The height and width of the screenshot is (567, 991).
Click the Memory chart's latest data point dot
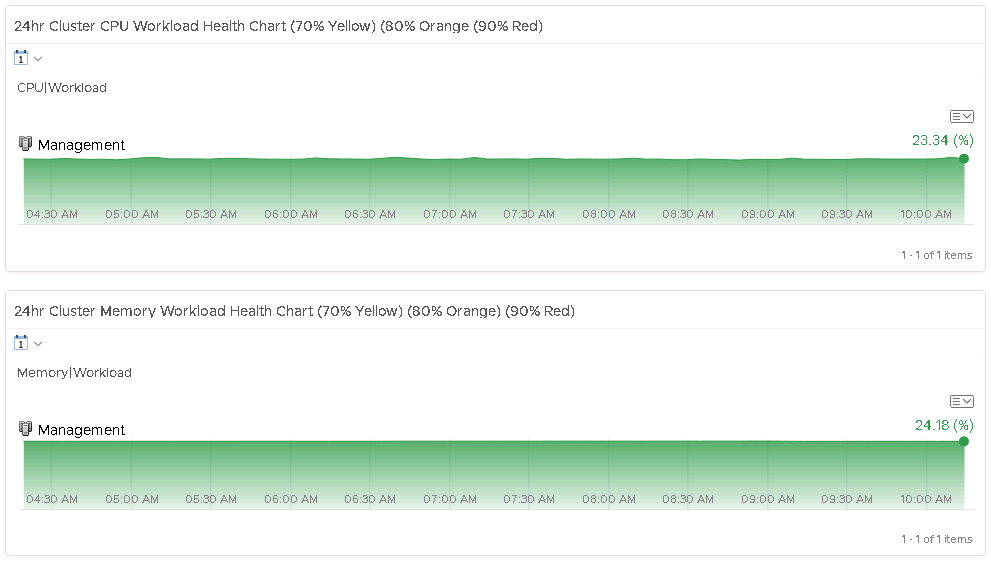point(964,441)
